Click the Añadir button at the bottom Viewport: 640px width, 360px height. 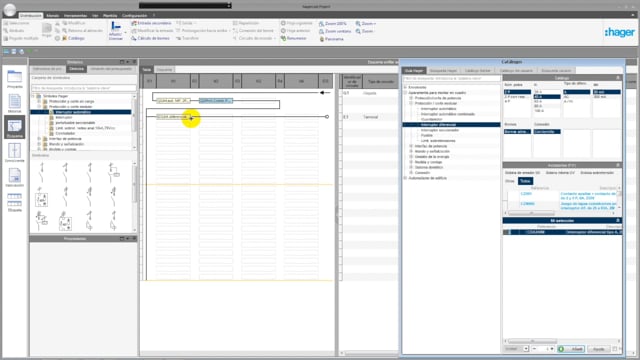click(x=572, y=349)
